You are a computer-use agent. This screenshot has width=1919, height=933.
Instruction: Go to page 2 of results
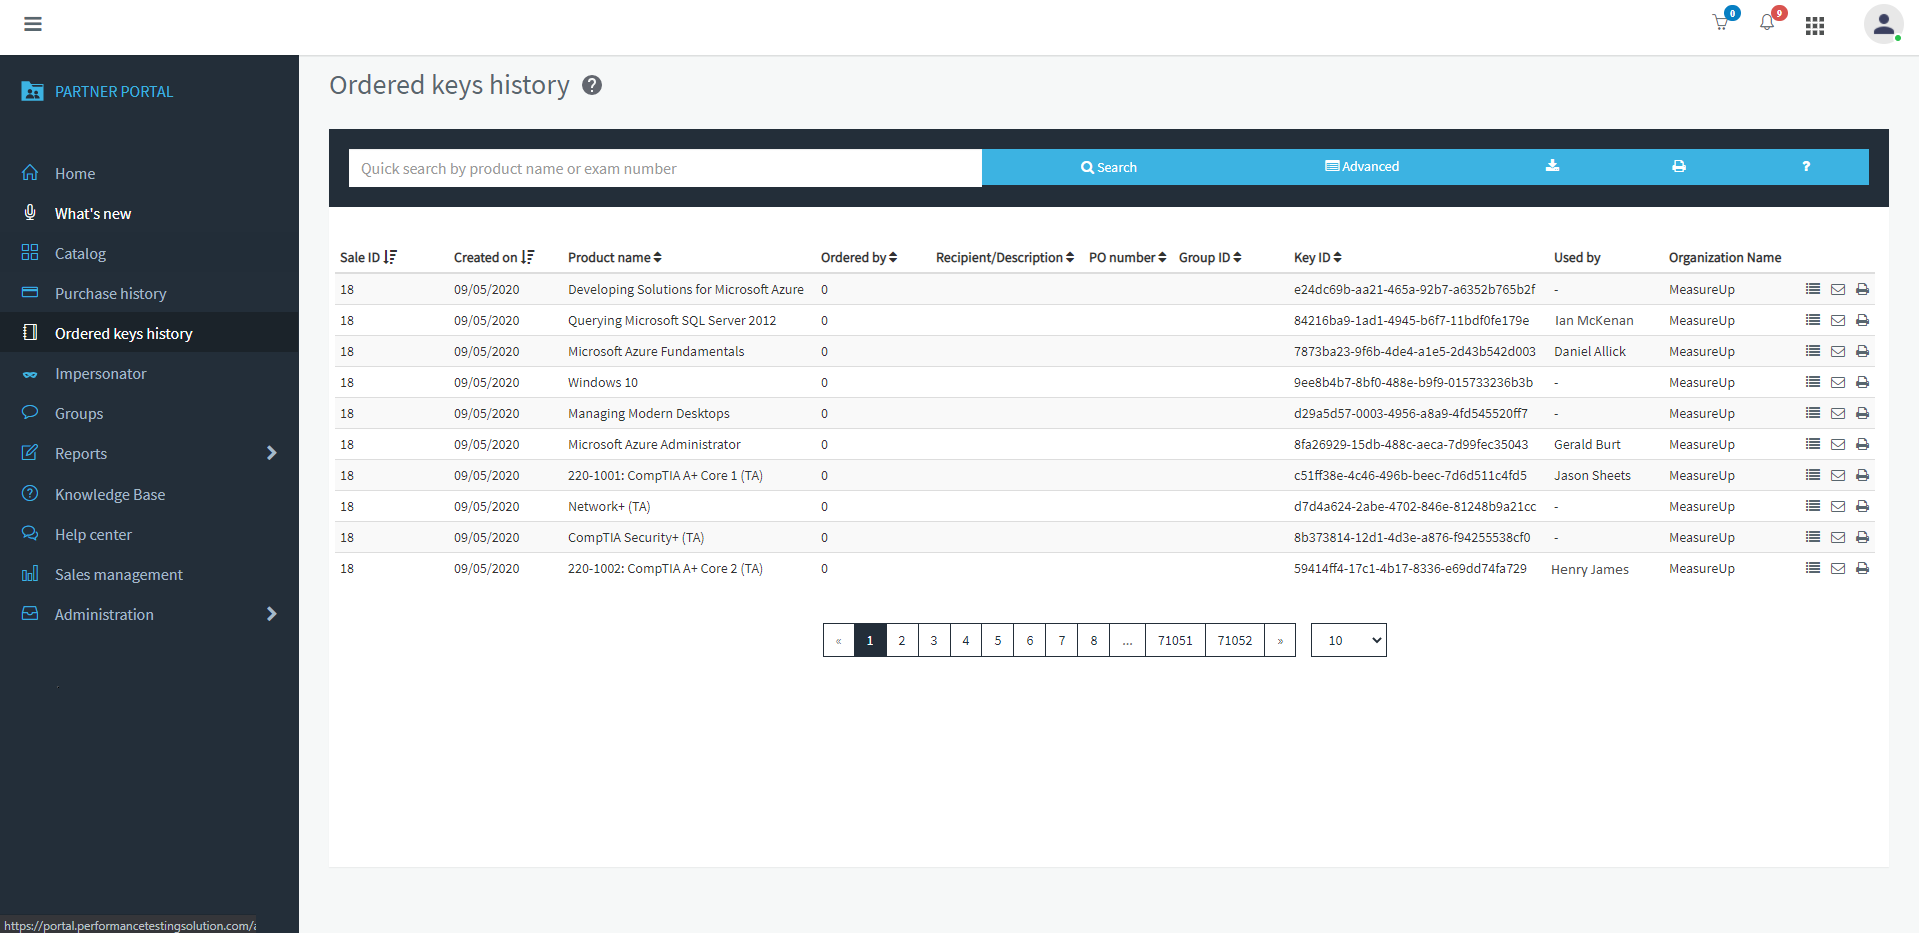coord(902,640)
